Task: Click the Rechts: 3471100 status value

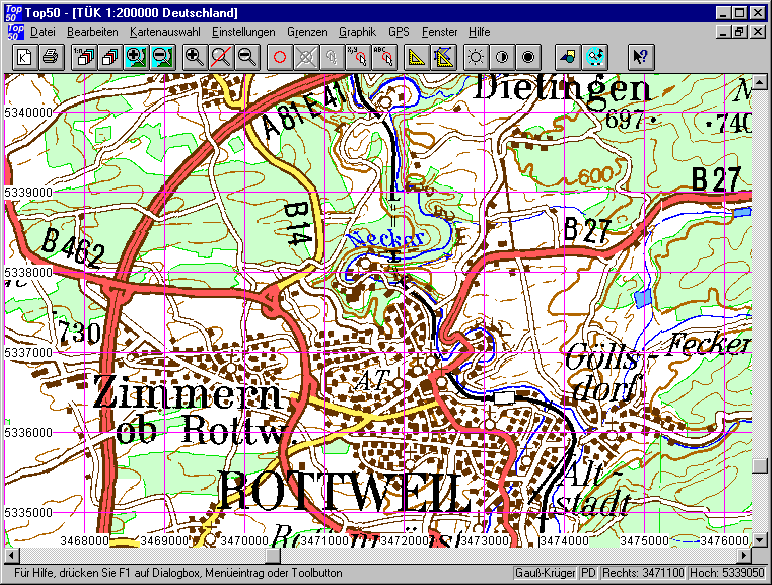Action: (x=643, y=573)
